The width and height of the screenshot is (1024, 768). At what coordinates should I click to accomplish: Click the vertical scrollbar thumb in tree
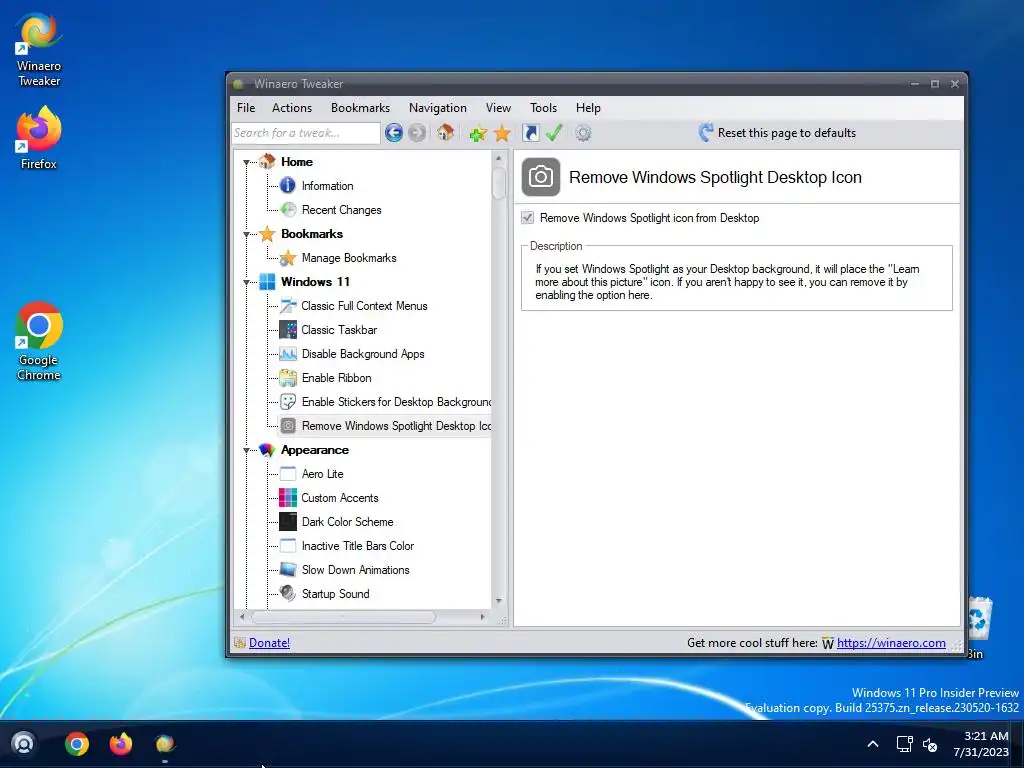tap(499, 184)
